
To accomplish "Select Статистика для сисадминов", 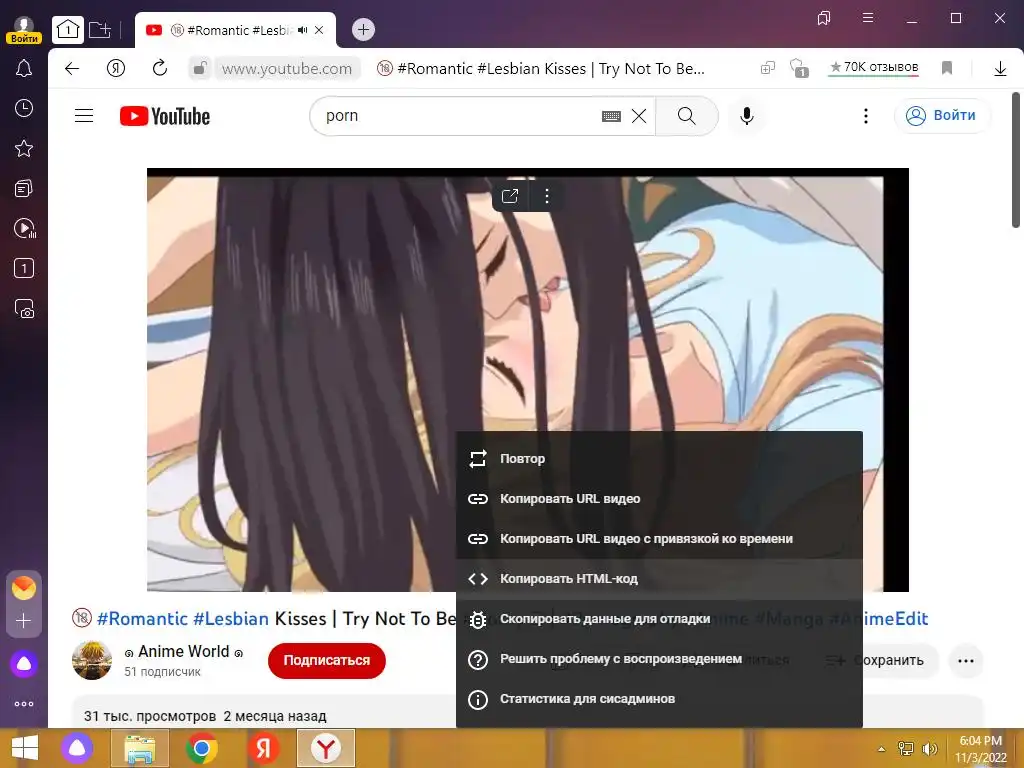I will (x=659, y=699).
